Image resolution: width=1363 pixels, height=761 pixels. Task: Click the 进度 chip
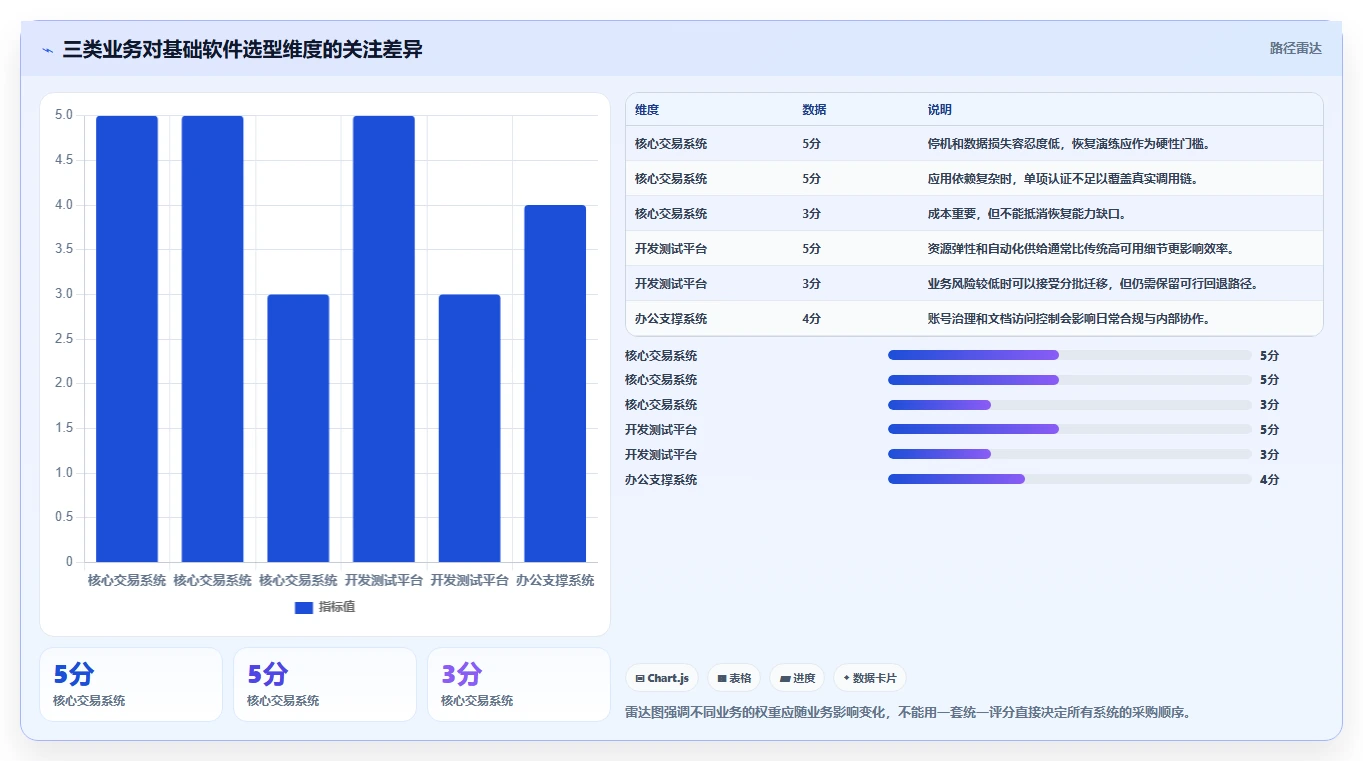pos(797,678)
